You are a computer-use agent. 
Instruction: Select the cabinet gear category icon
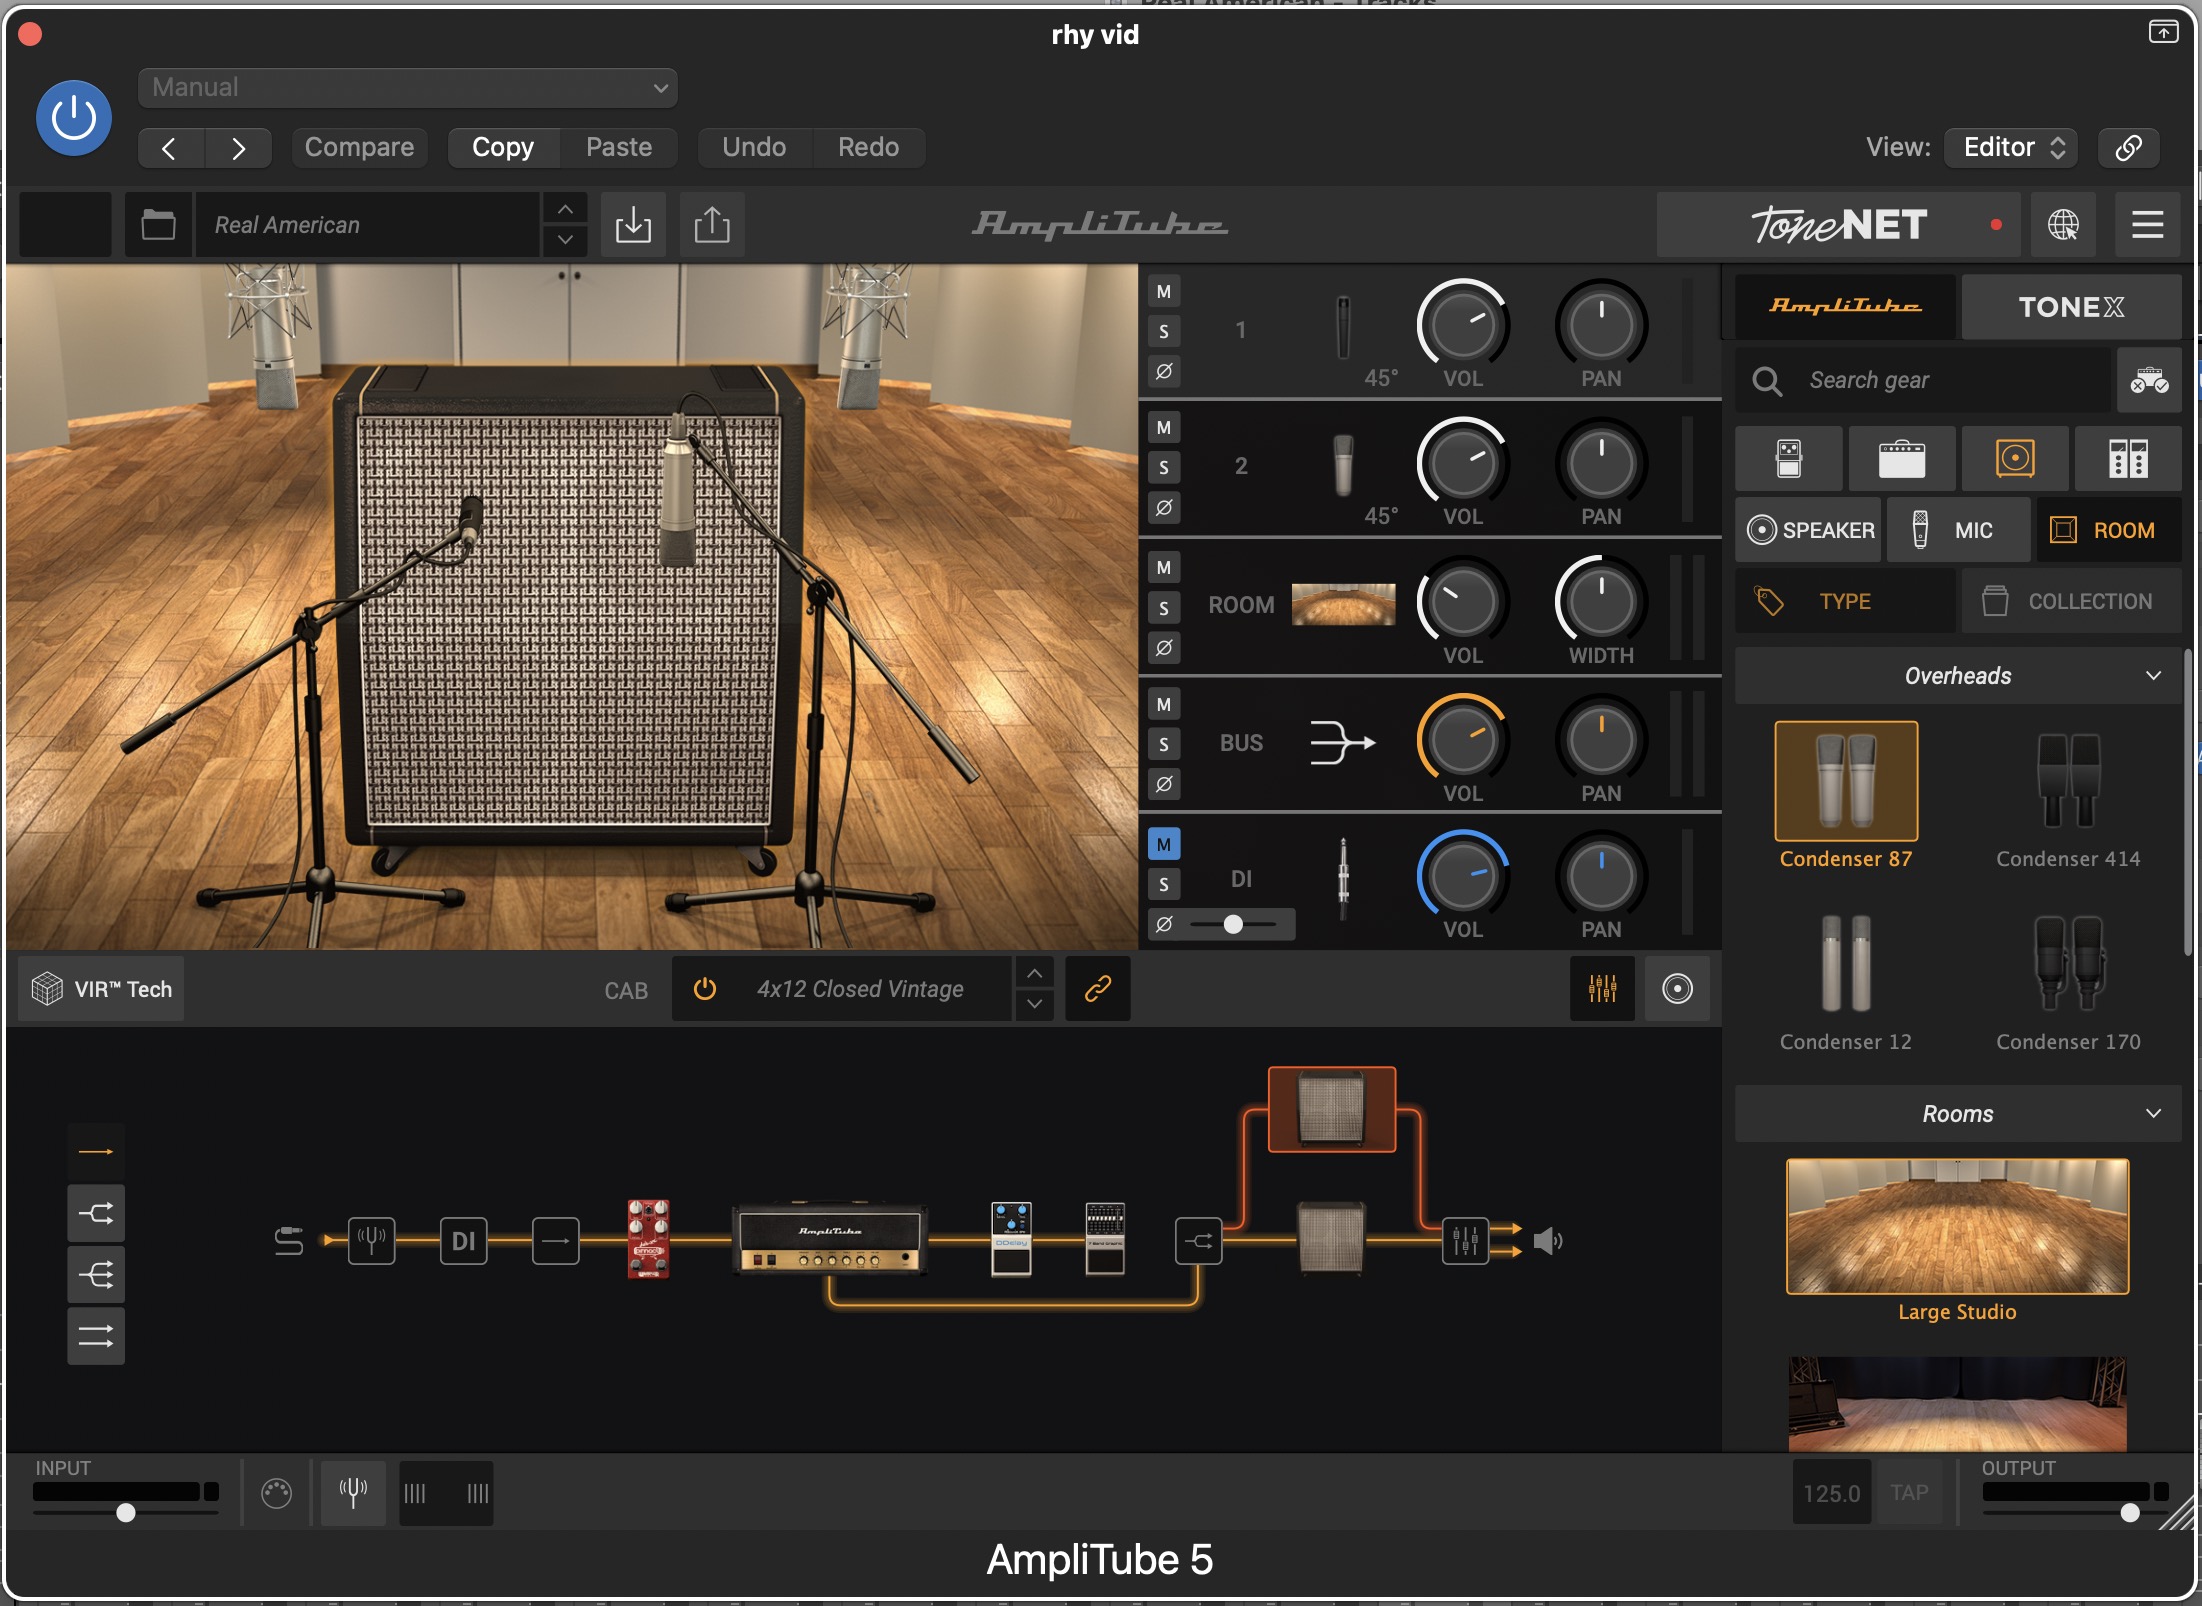(x=2015, y=459)
